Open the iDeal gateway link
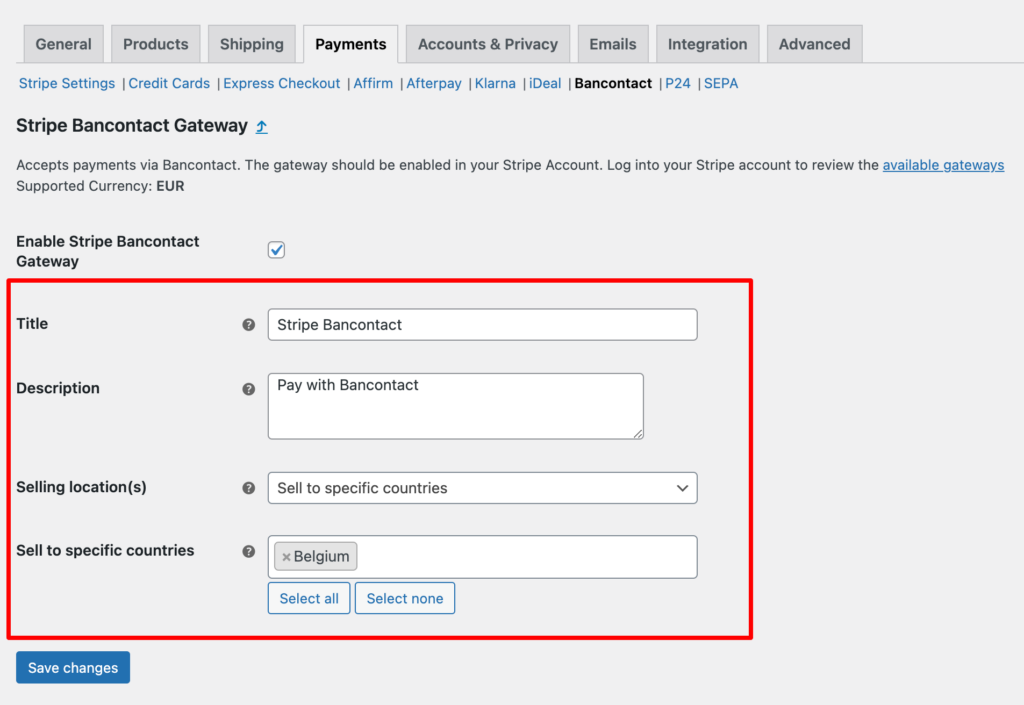 coord(545,84)
